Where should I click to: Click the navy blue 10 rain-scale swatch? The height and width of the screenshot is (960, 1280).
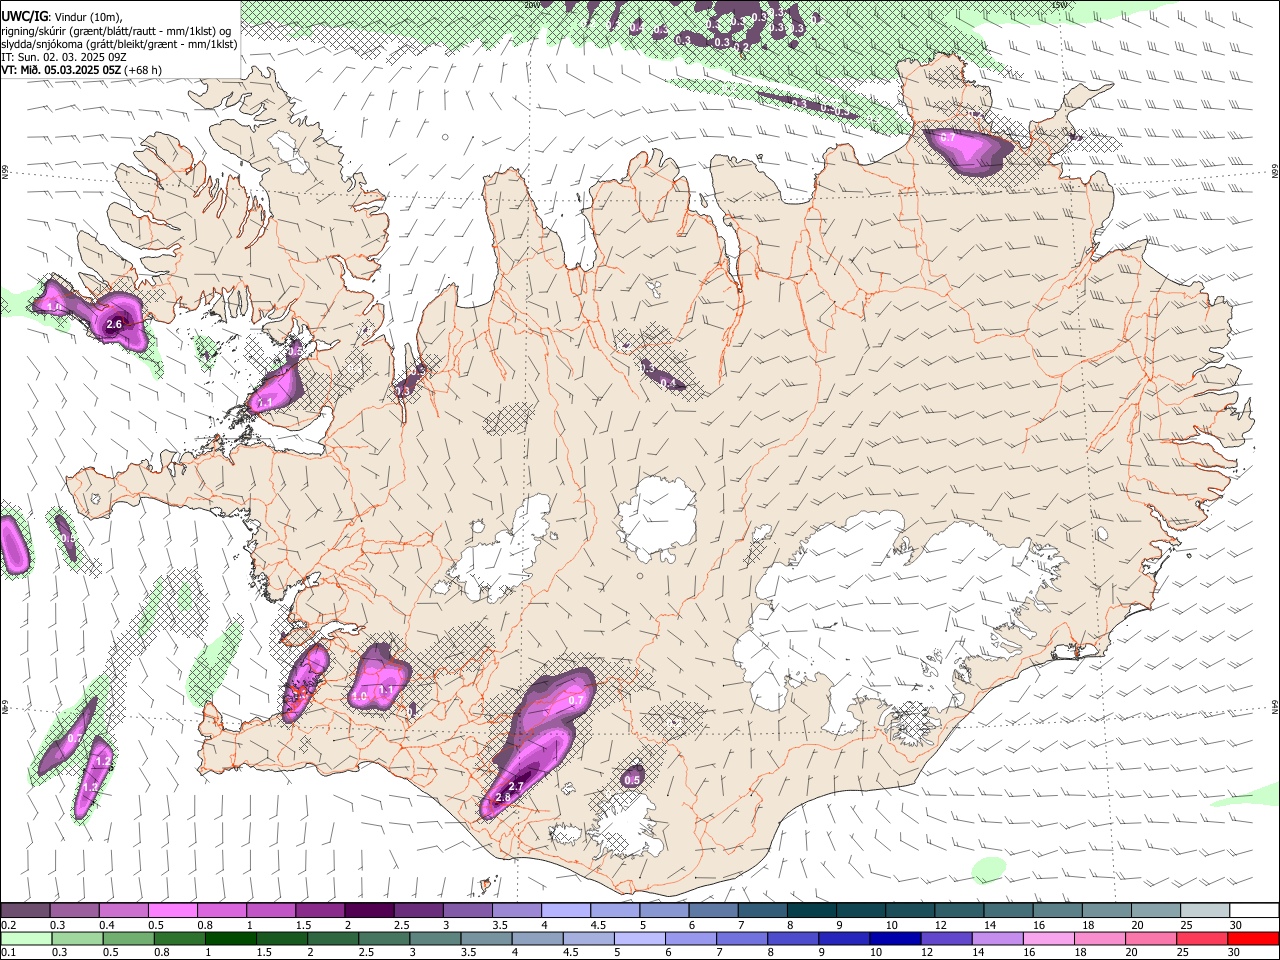(x=895, y=939)
